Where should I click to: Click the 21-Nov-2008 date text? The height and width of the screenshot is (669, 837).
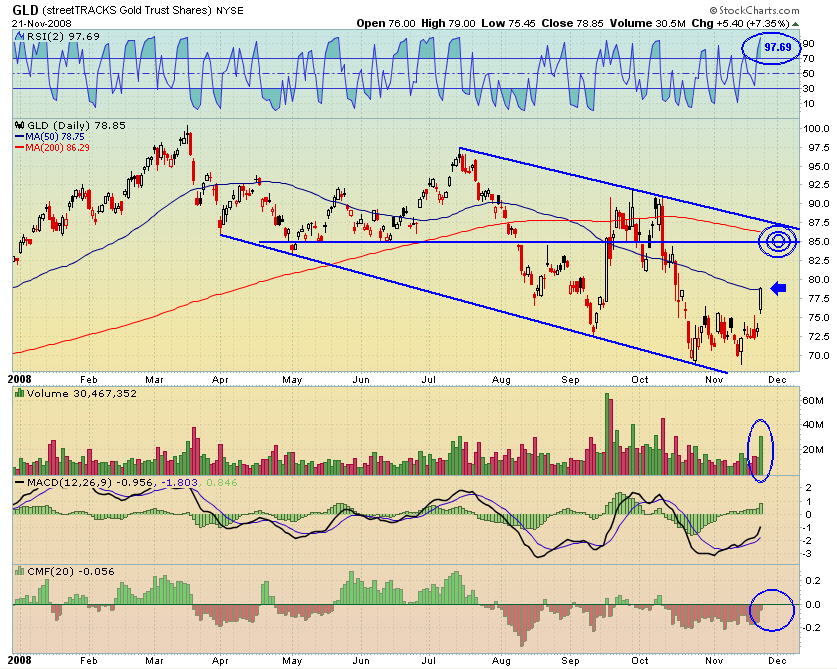pyautogui.click(x=42, y=23)
